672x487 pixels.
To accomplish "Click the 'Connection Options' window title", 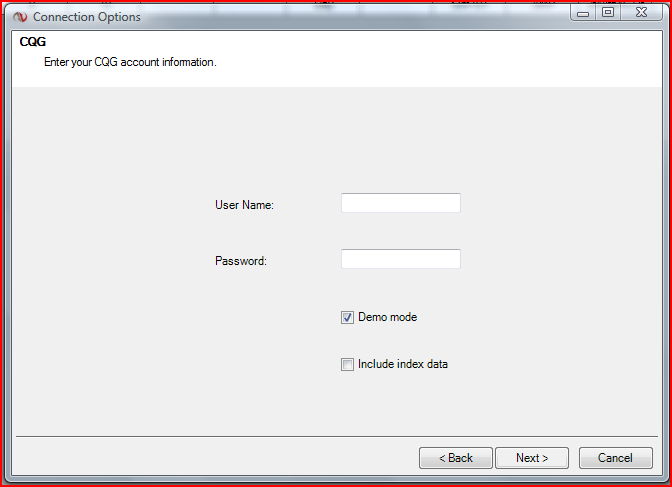I will (x=87, y=17).
